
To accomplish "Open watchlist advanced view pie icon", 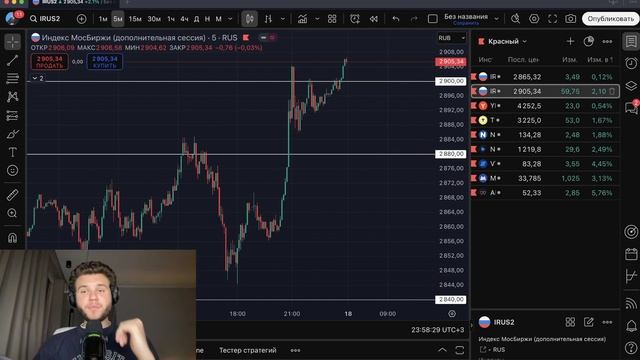I will (589, 41).
